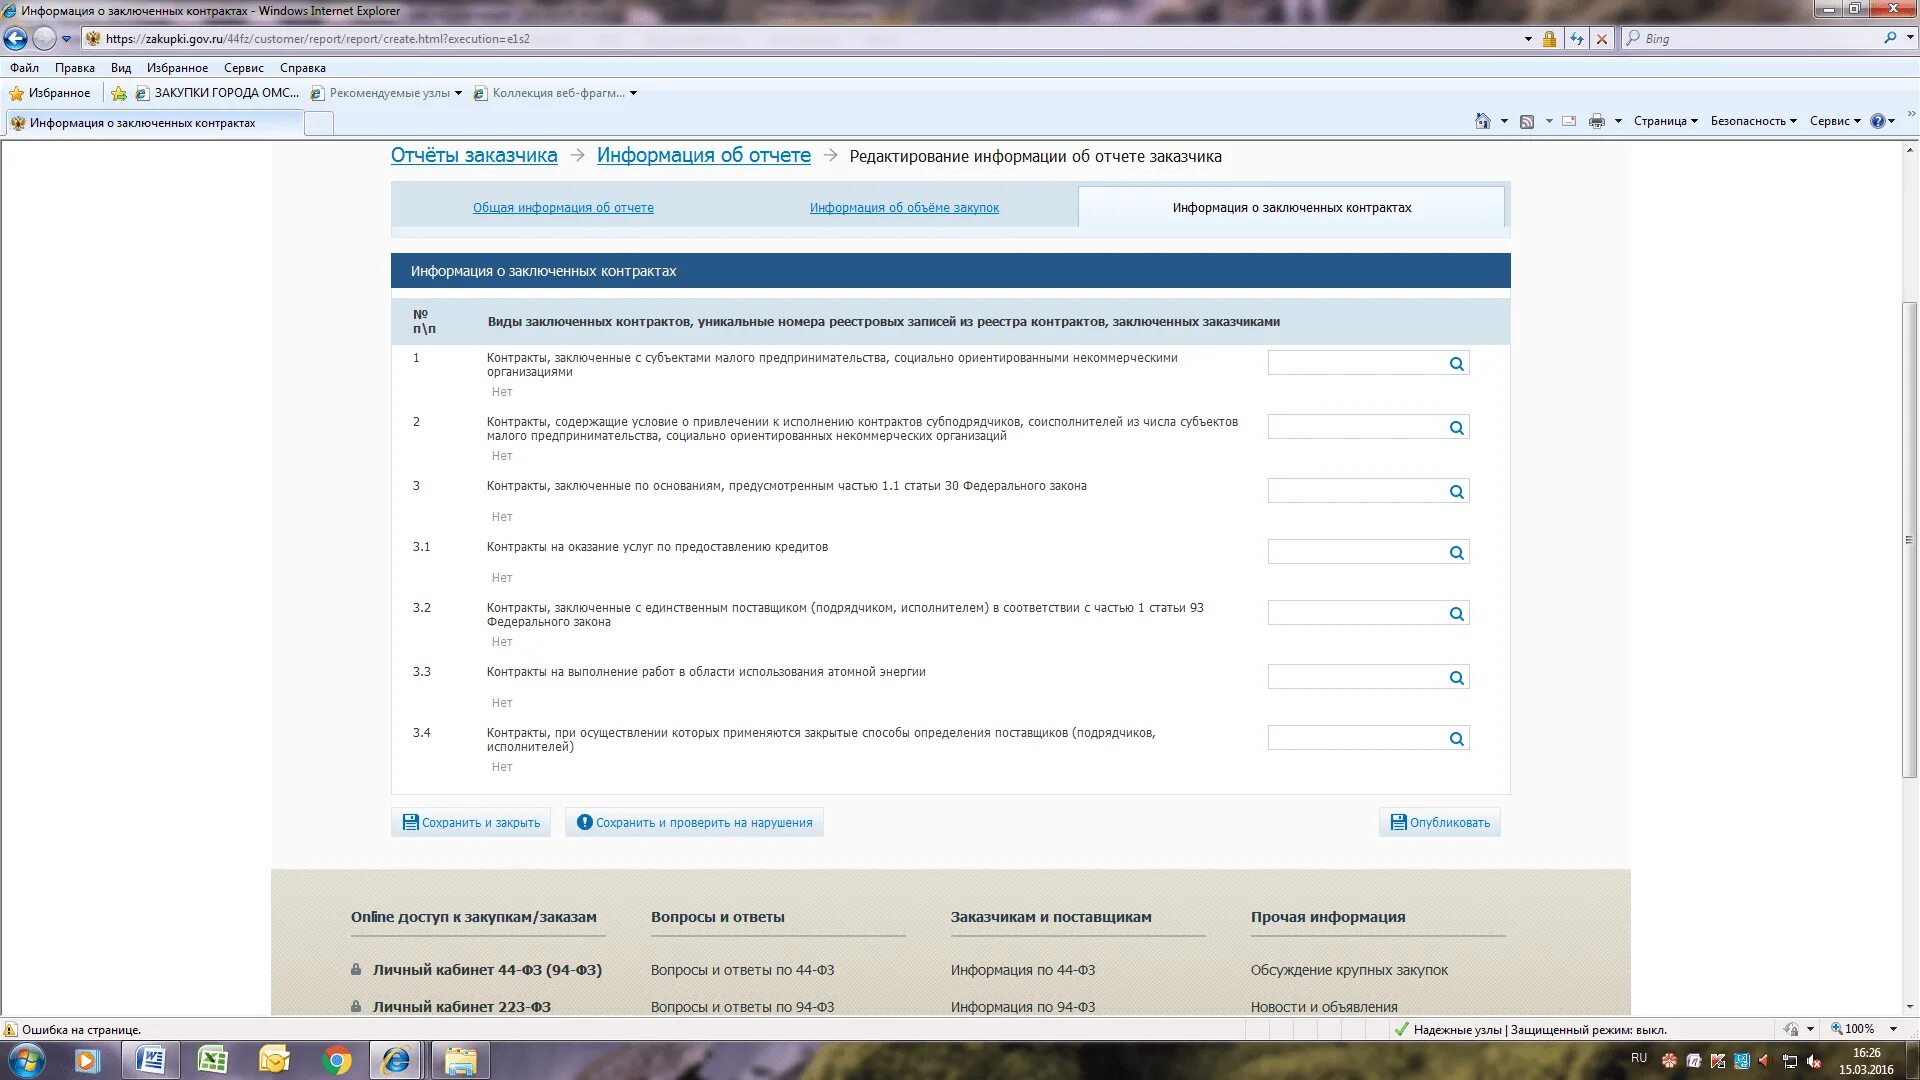
Task: Click the add to favorites star icon
Action: click(x=119, y=93)
